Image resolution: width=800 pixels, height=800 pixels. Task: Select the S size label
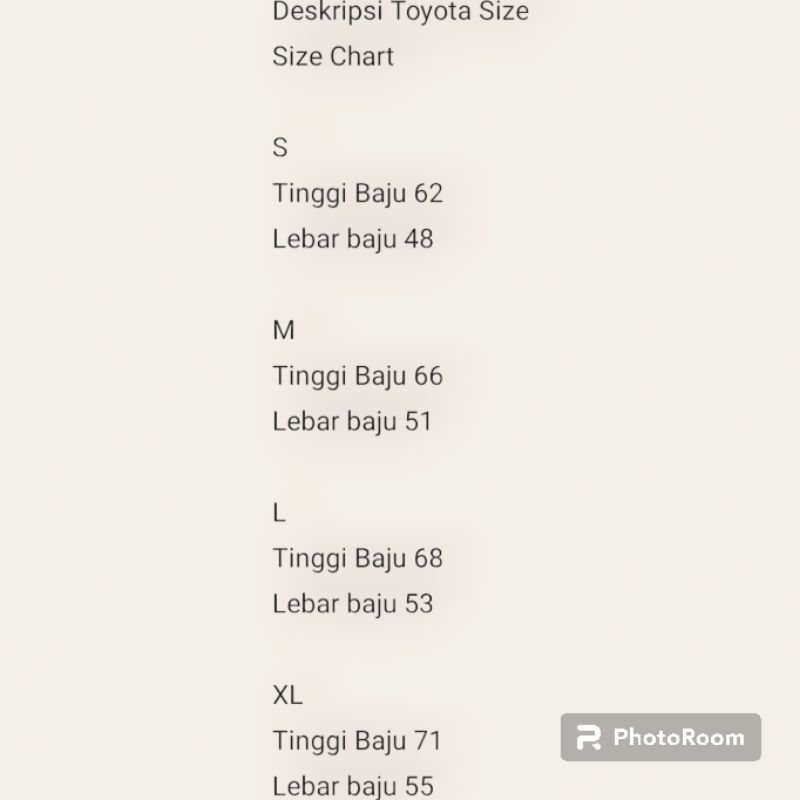[280, 148]
